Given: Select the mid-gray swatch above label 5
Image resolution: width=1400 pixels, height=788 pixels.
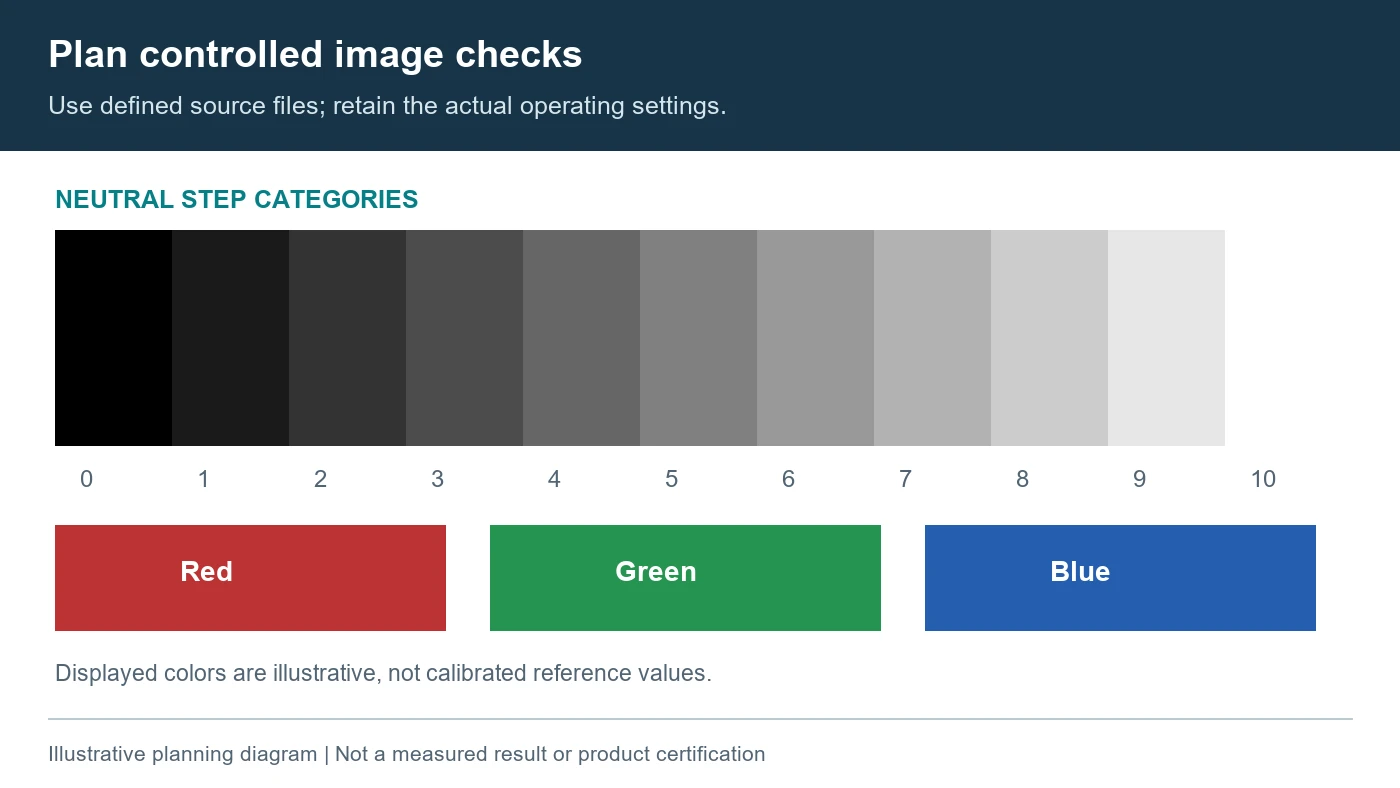Looking at the screenshot, I should pyautogui.click(x=698, y=338).
